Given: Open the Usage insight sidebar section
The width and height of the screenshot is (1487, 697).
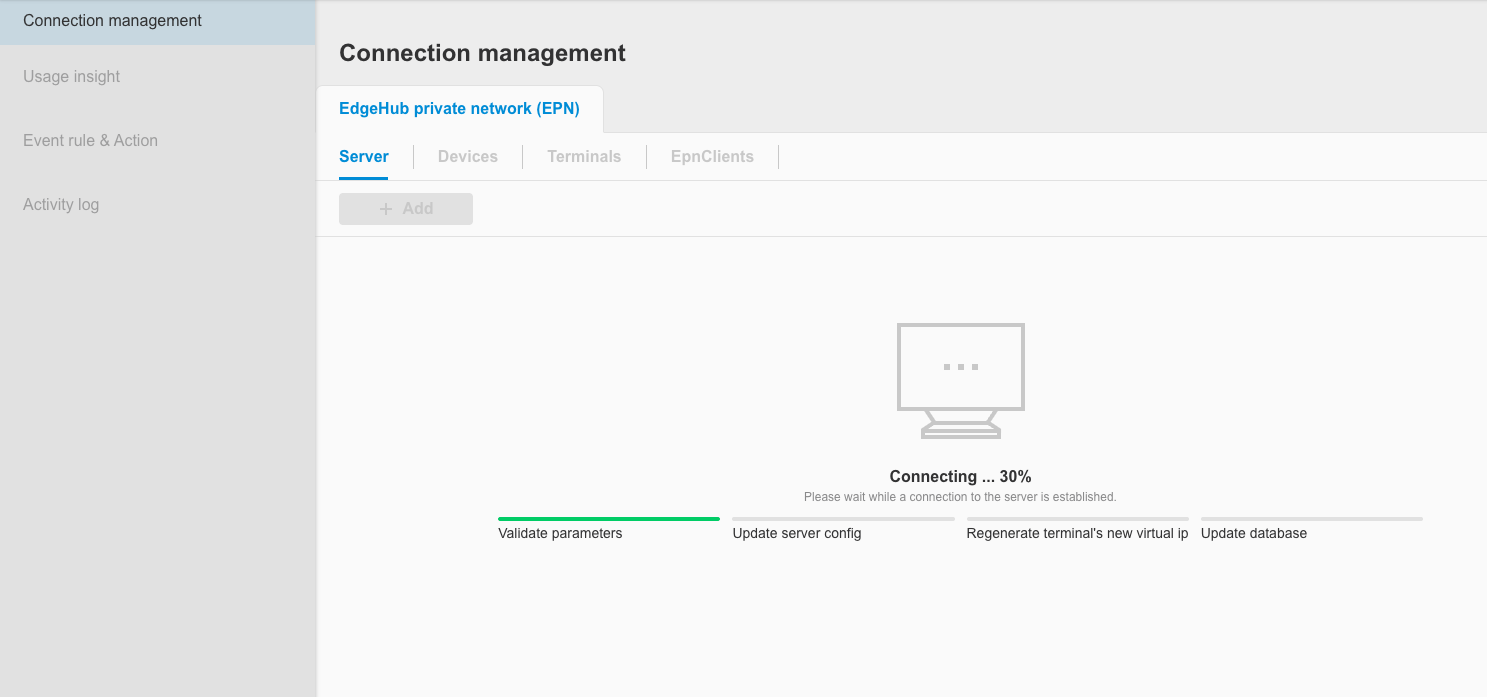Looking at the screenshot, I should [71, 76].
